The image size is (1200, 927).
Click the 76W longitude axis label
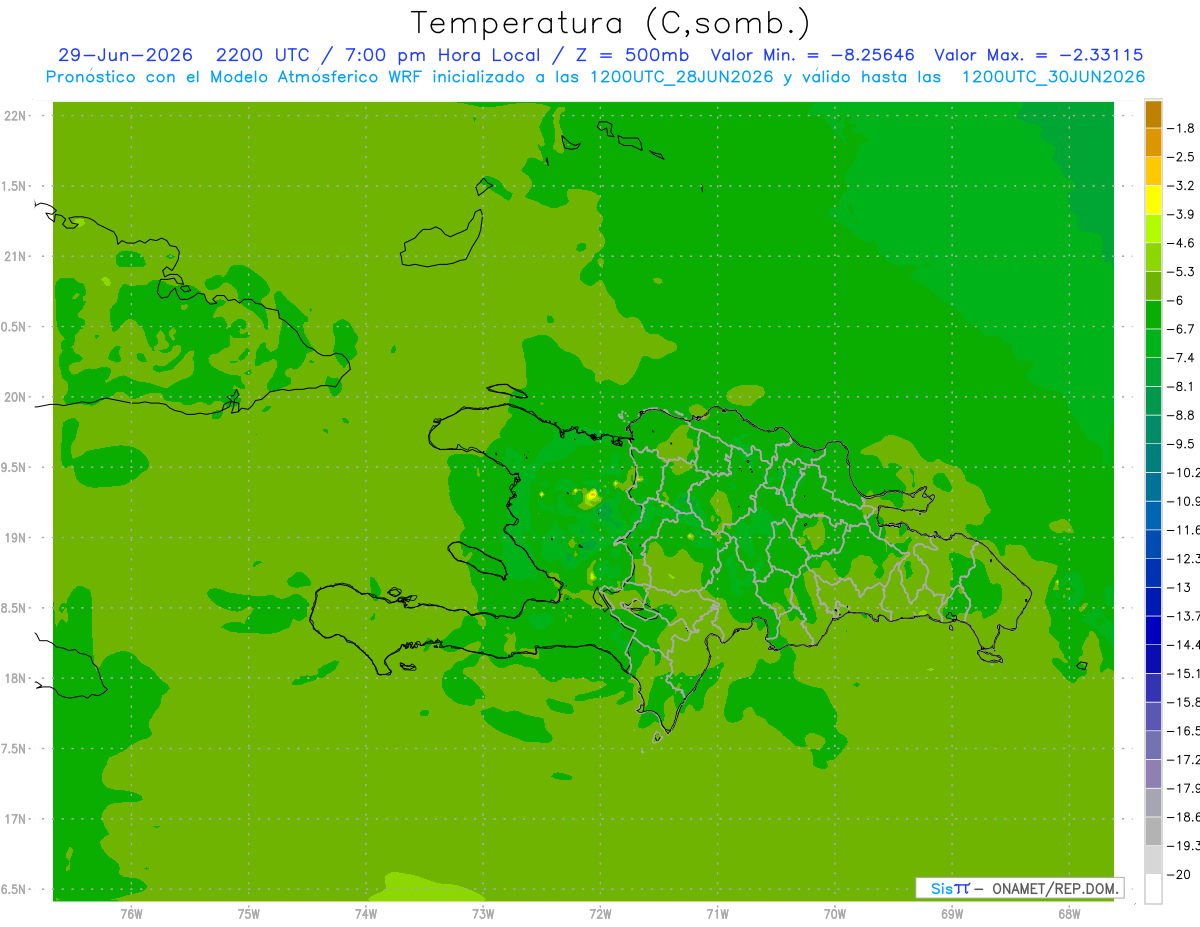pyautogui.click(x=131, y=913)
